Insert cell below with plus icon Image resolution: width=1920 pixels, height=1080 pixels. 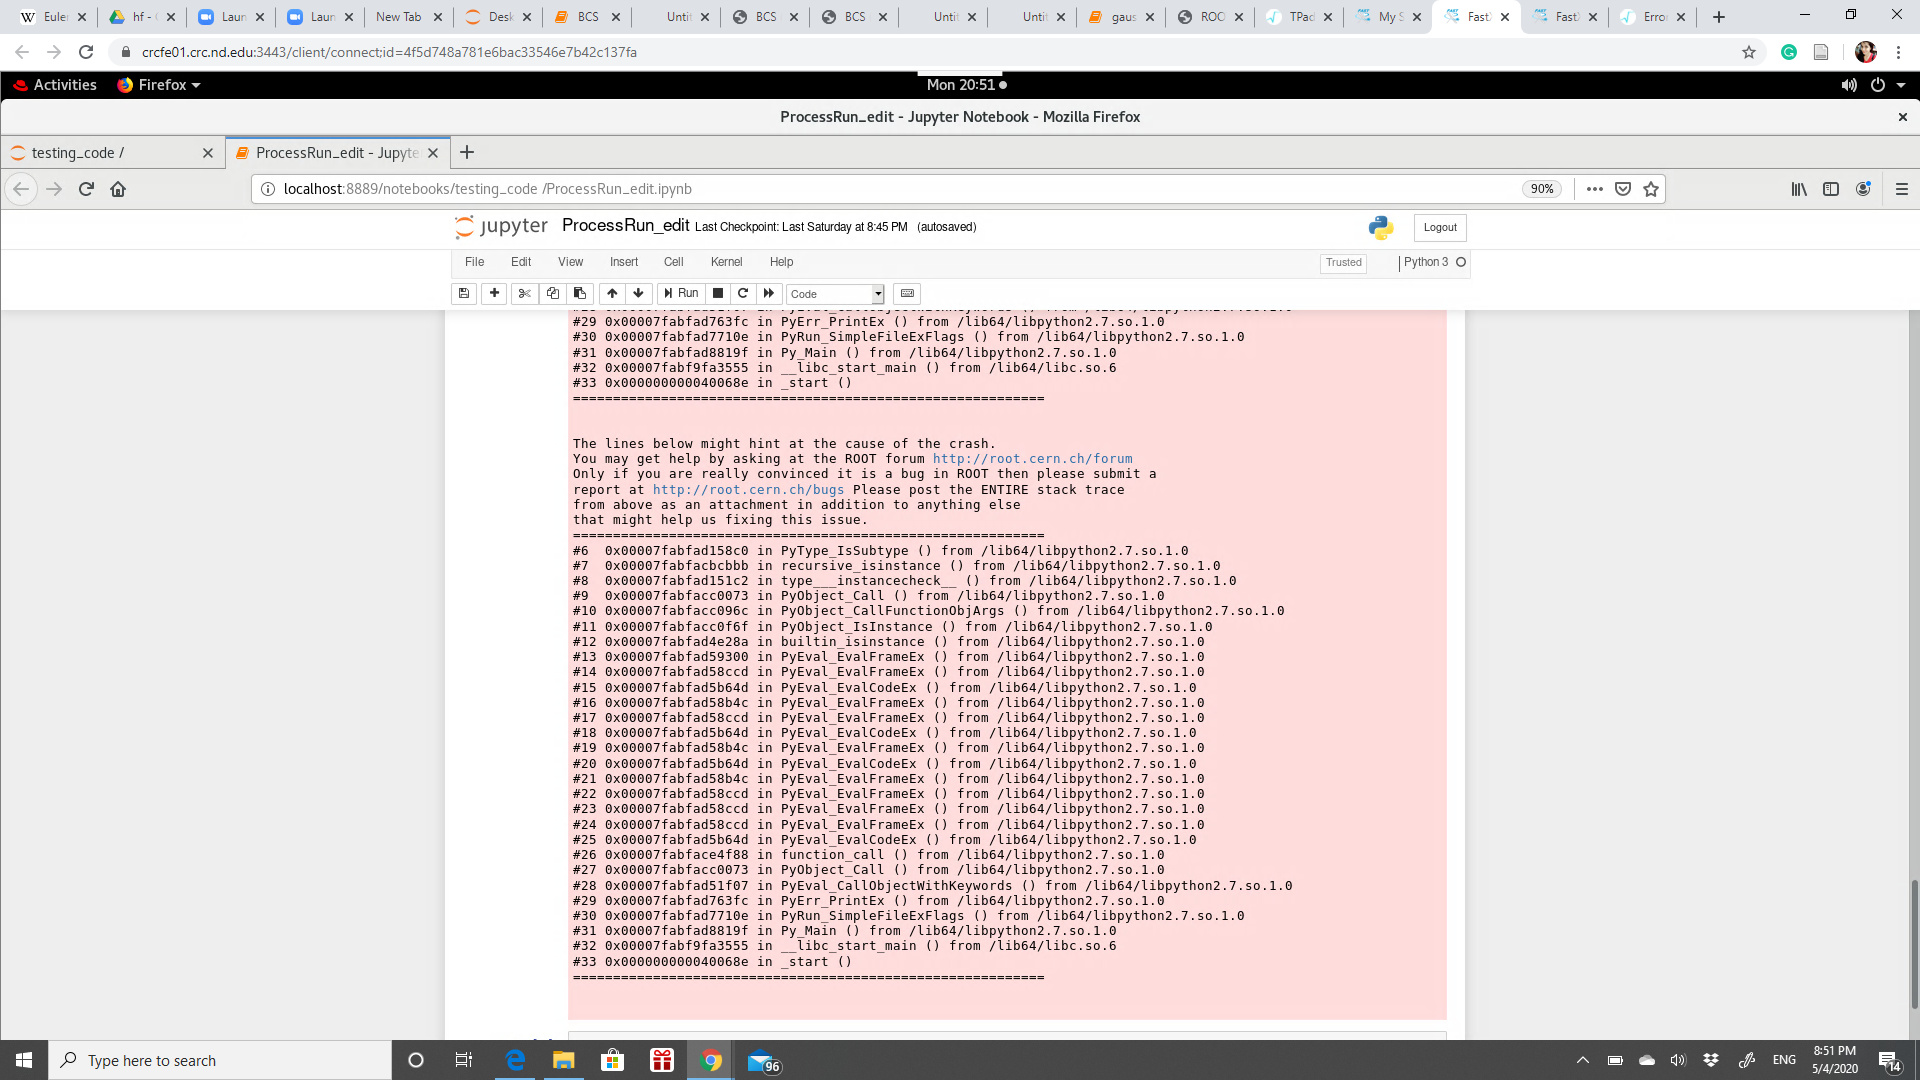(494, 293)
